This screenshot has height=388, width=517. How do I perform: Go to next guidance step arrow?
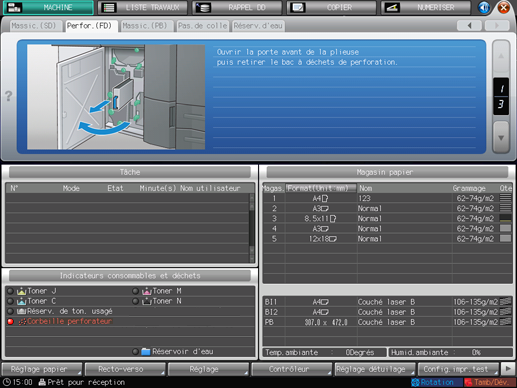click(501, 137)
